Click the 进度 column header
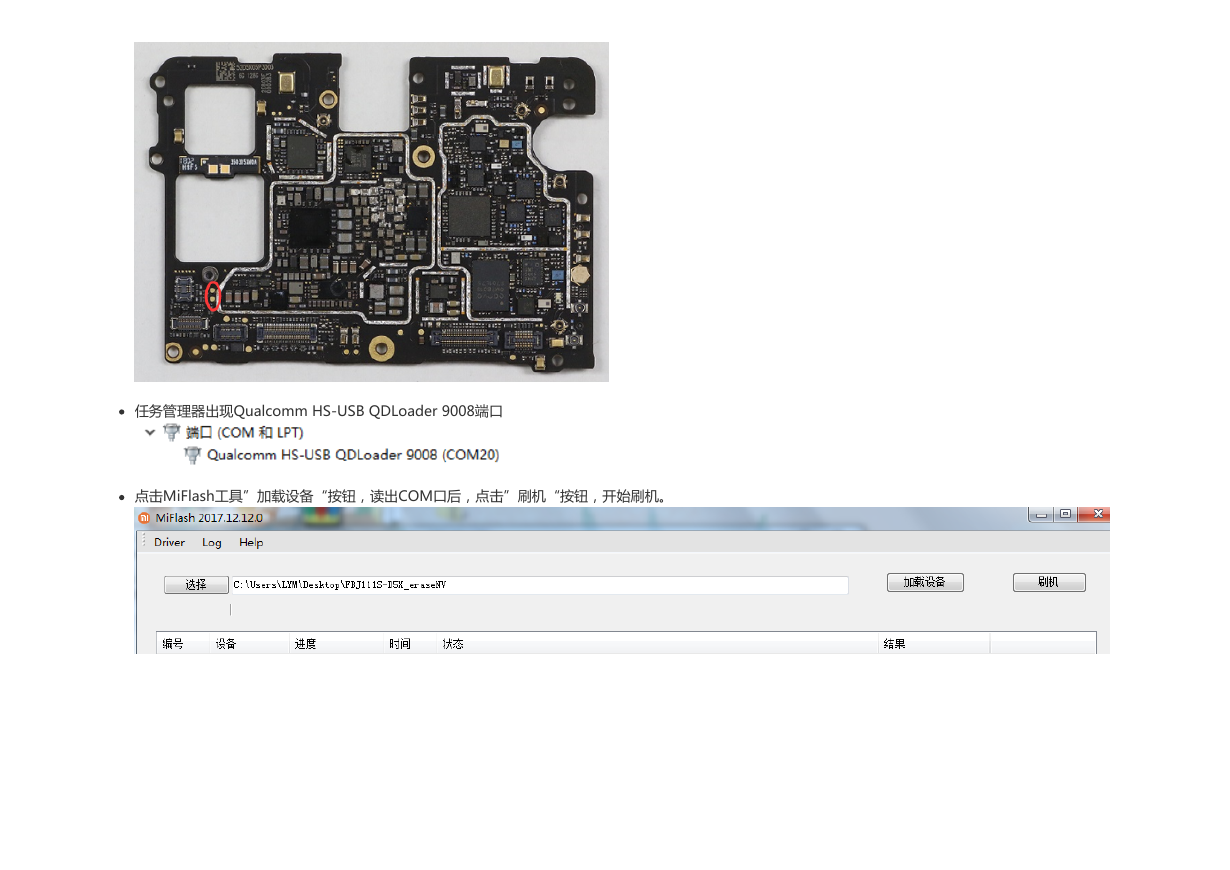The width and height of the screenshot is (1230, 870). point(337,643)
